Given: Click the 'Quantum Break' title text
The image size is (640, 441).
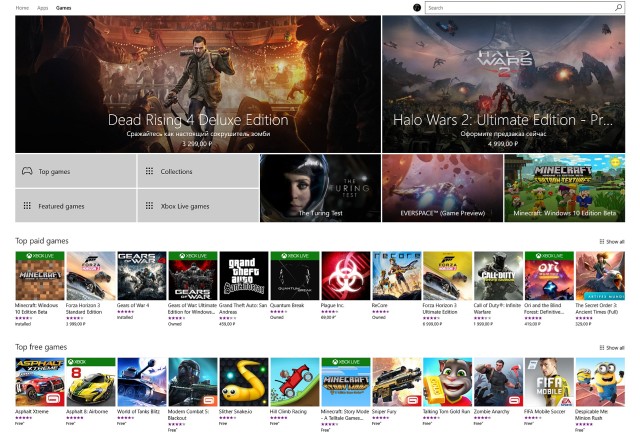Looking at the screenshot, I should pyautogui.click(x=287, y=305).
